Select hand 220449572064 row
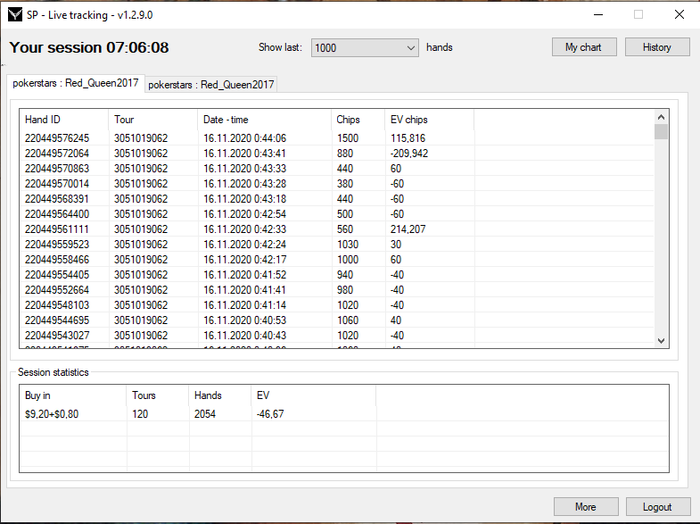 tap(337, 154)
